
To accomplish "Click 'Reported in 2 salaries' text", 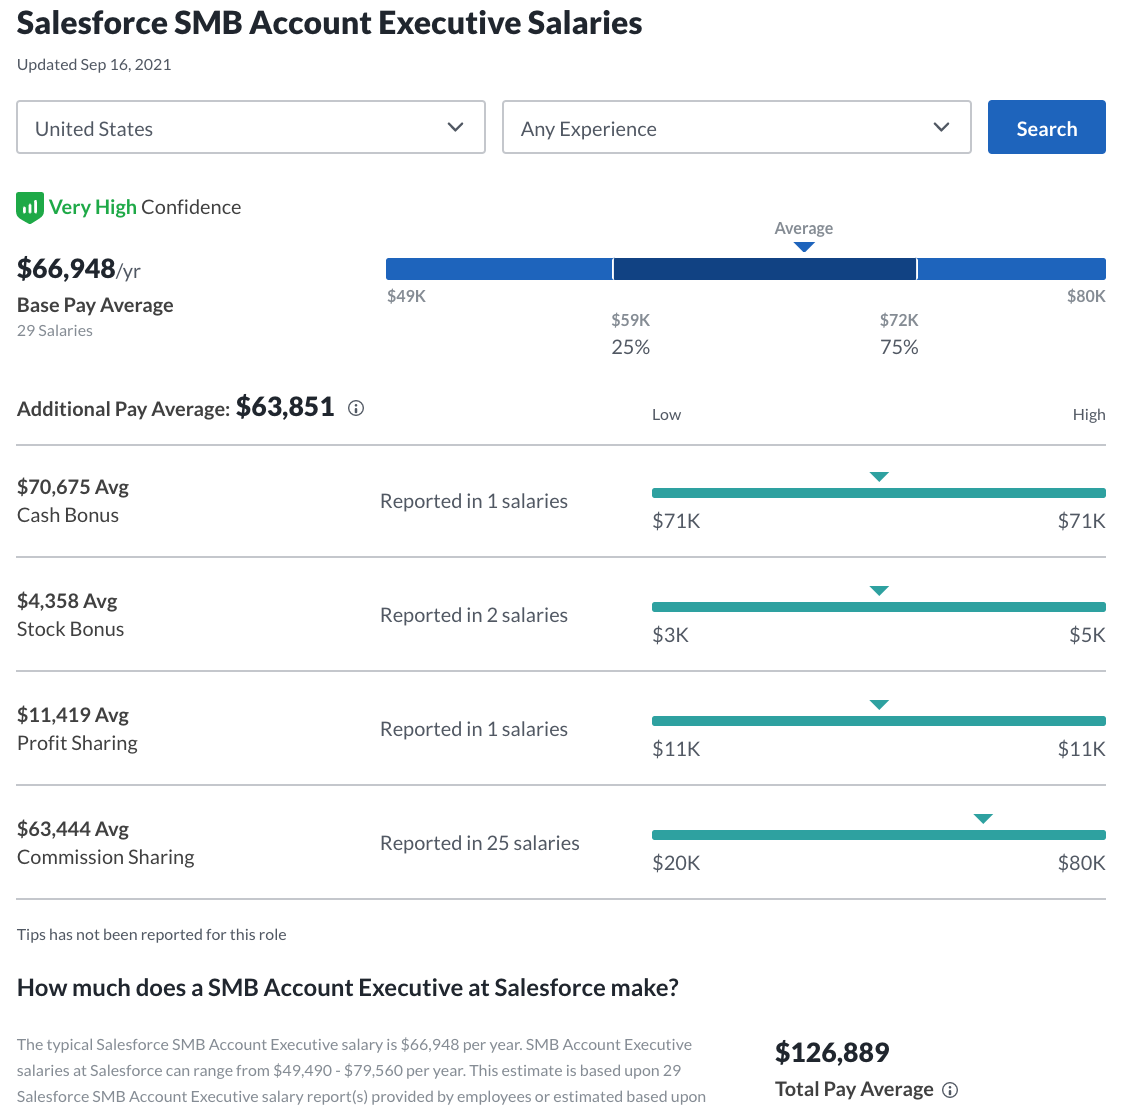I will 474,615.
